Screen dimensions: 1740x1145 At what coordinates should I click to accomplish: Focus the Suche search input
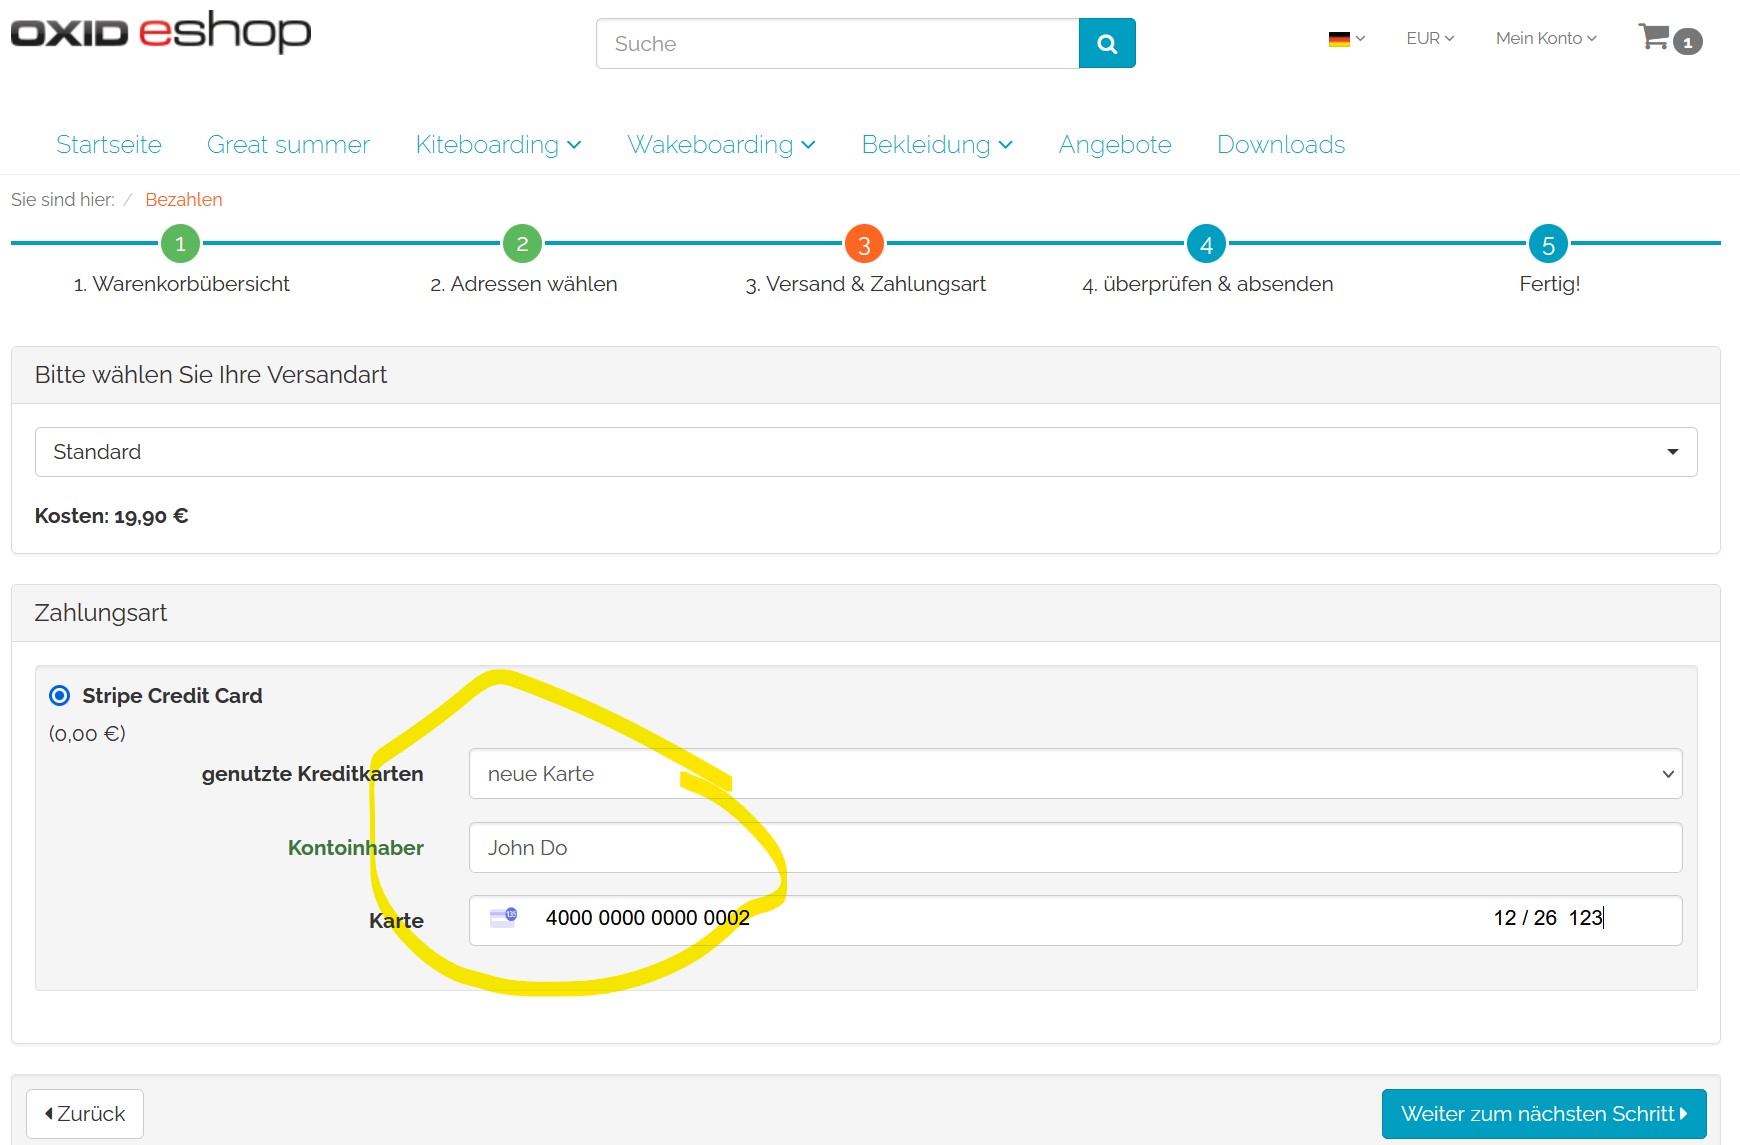pos(837,43)
